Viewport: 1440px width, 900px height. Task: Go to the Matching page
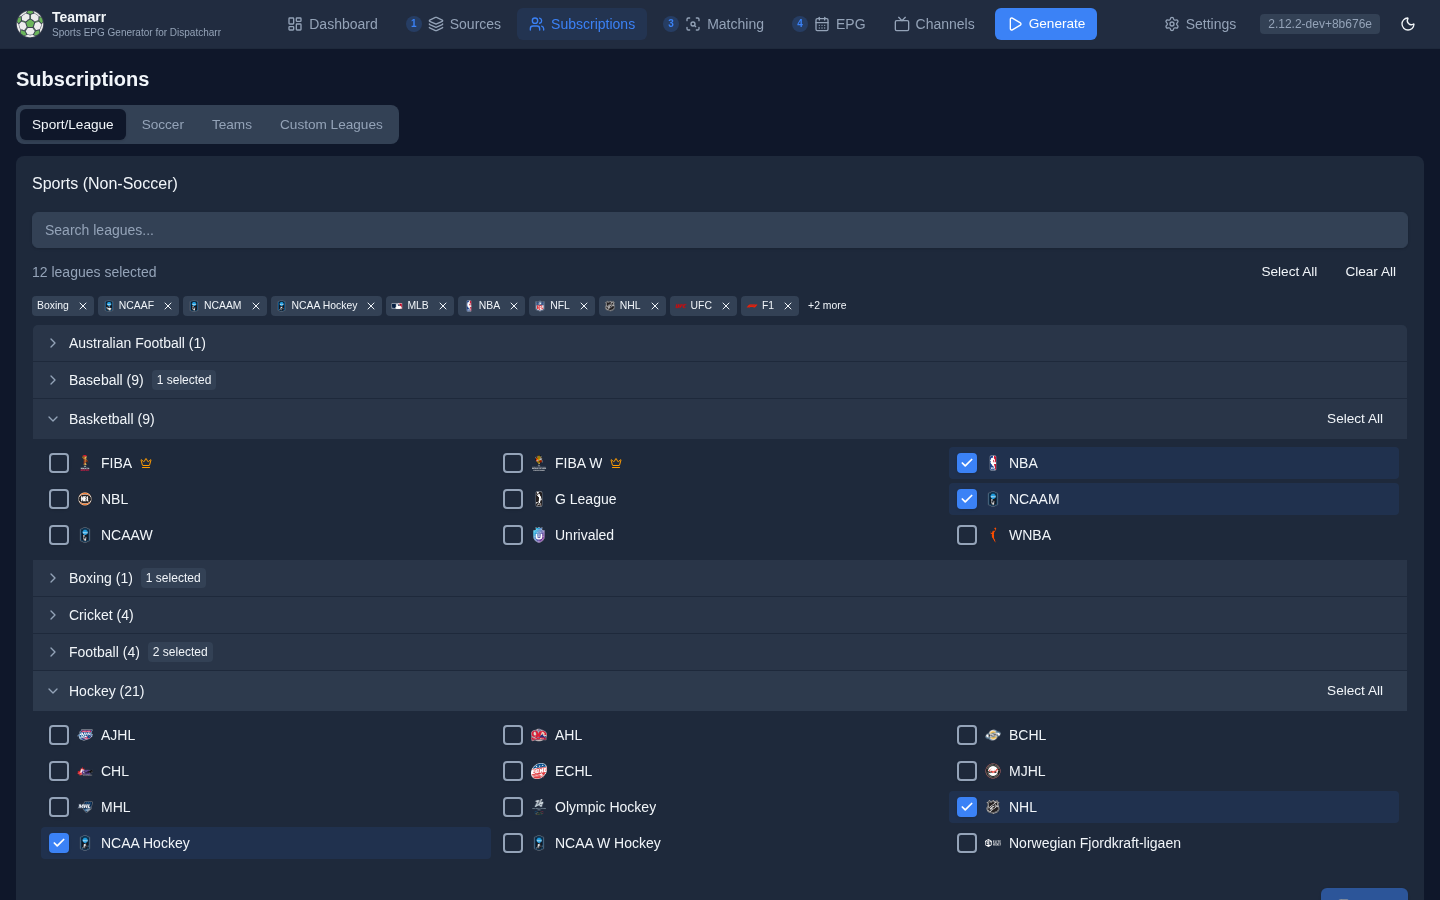pos(713,24)
